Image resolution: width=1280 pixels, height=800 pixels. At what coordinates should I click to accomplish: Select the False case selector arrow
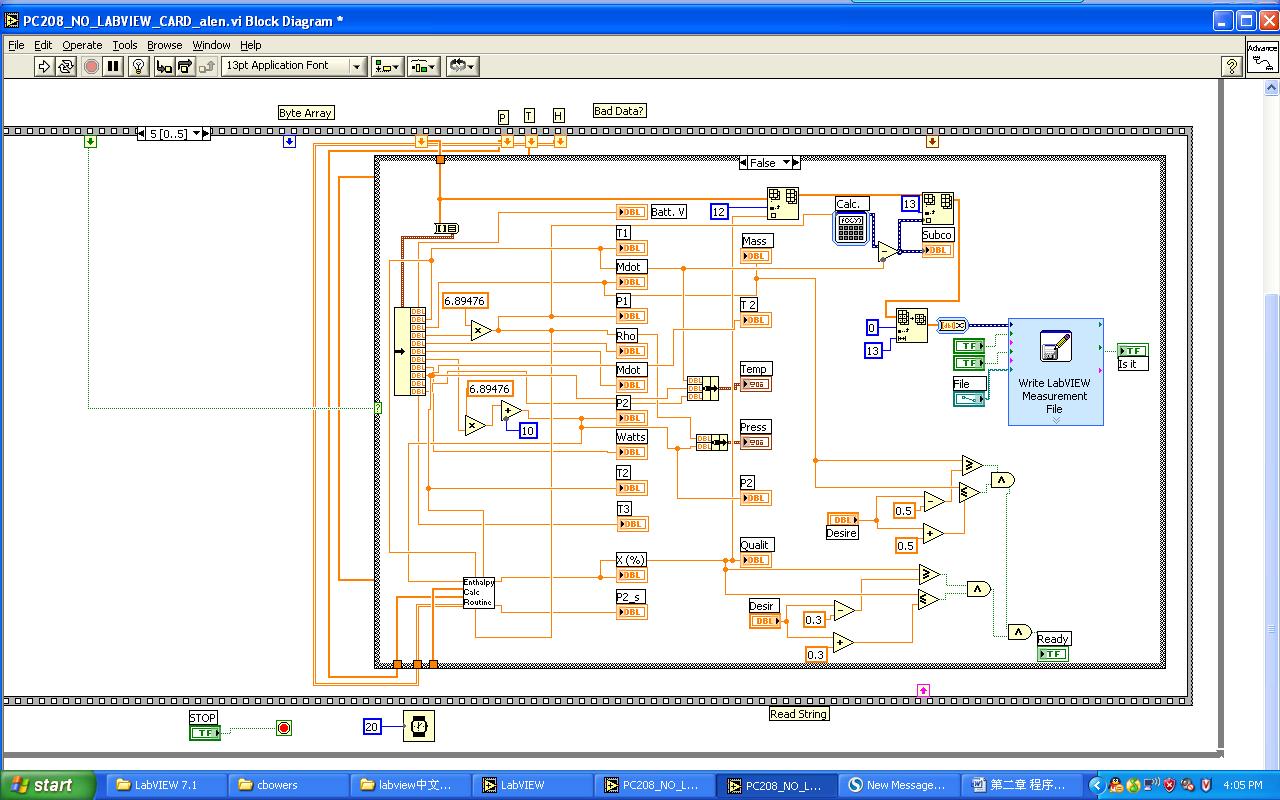(786, 163)
